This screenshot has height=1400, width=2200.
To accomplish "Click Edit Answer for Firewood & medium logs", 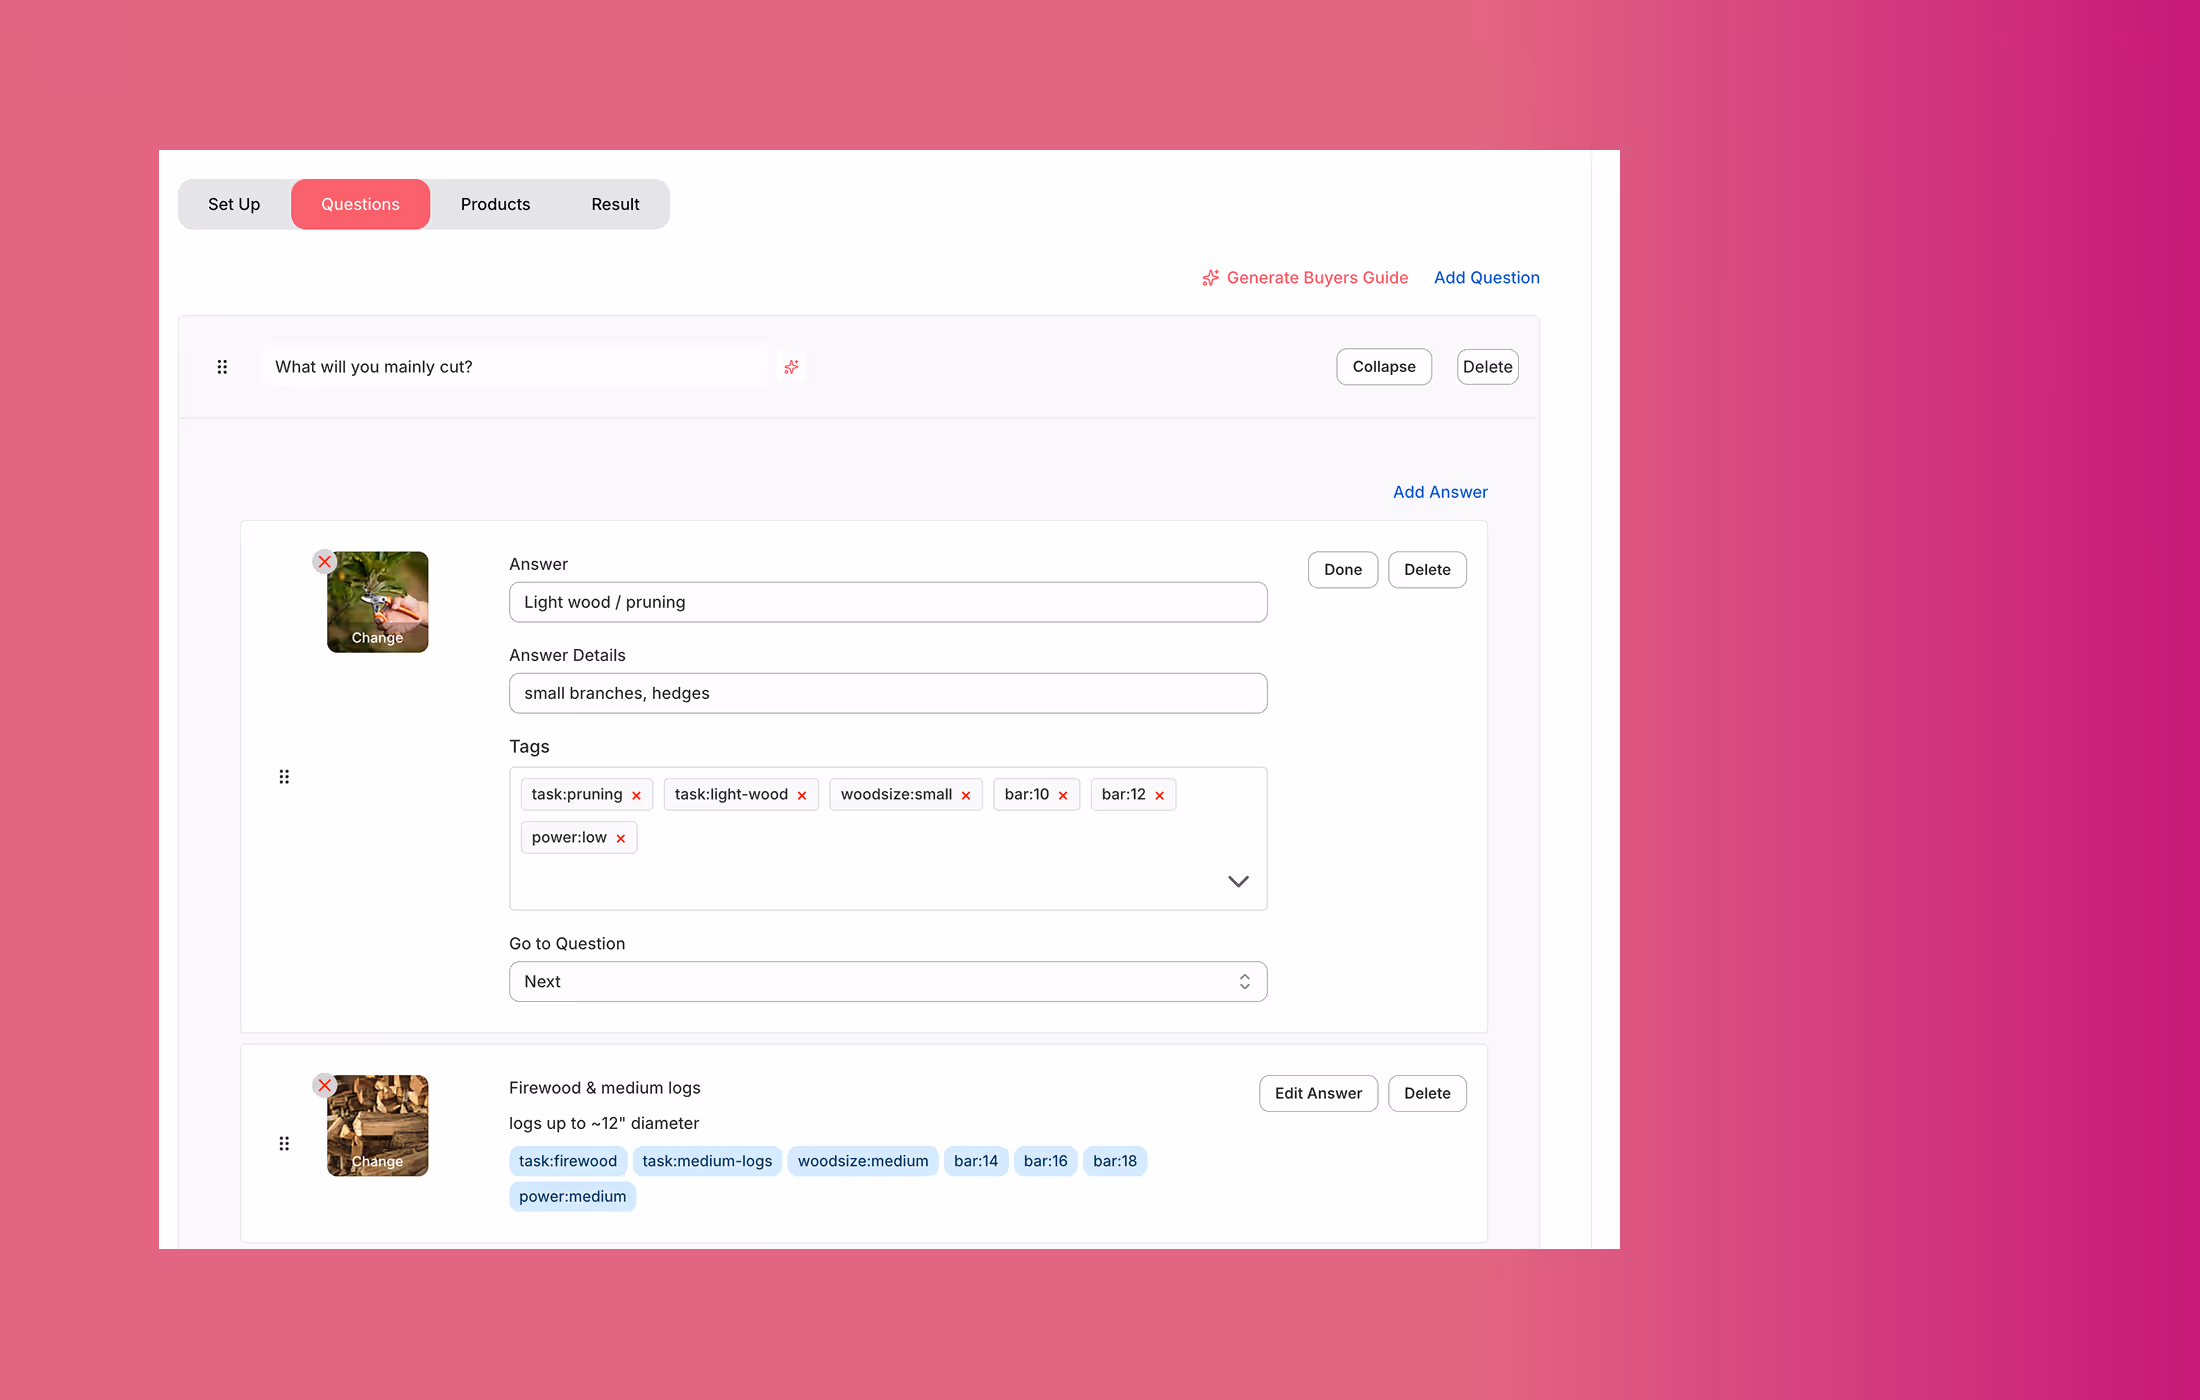I will tap(1317, 1093).
